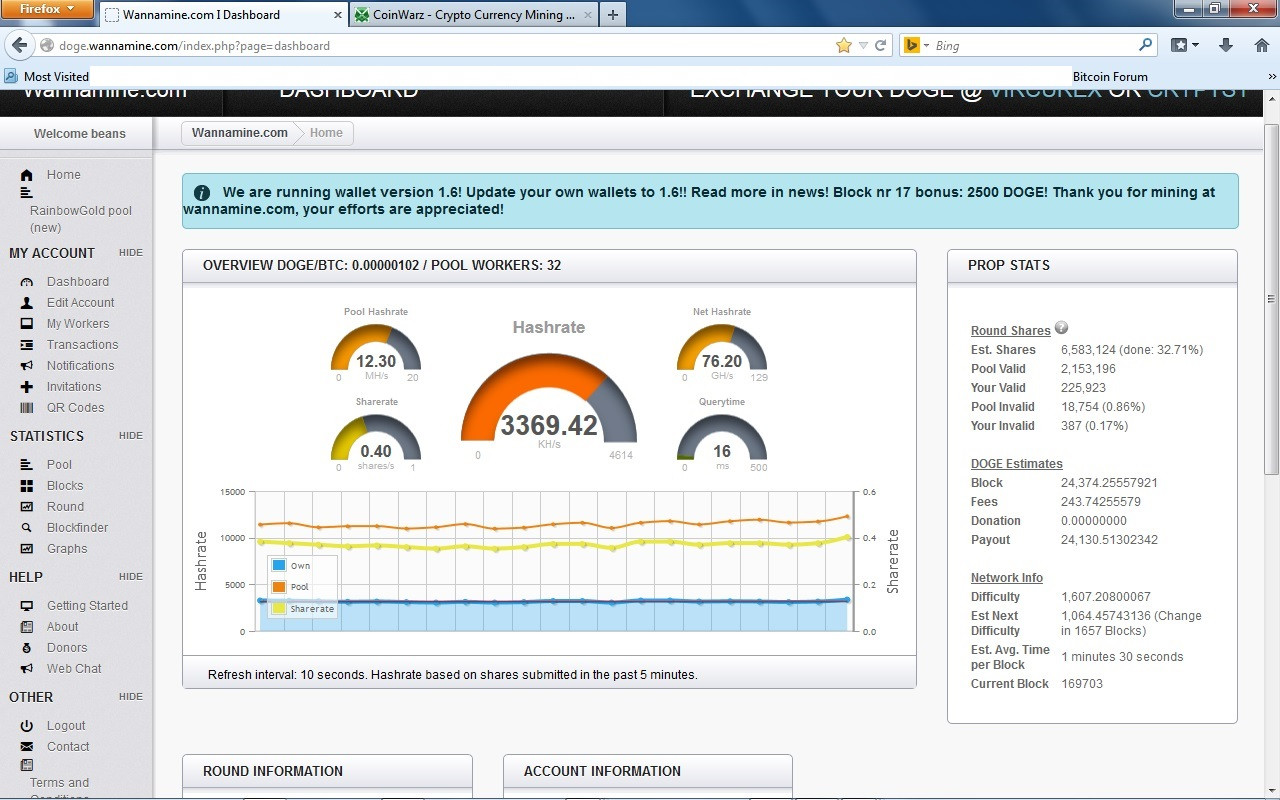The height and width of the screenshot is (800, 1280).
Task: Click the Blocks grid icon
Action: click(26, 486)
